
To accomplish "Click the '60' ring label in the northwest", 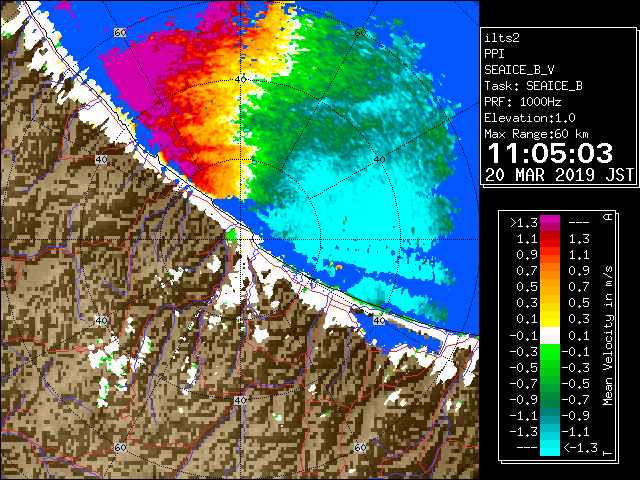I will point(120,32).
